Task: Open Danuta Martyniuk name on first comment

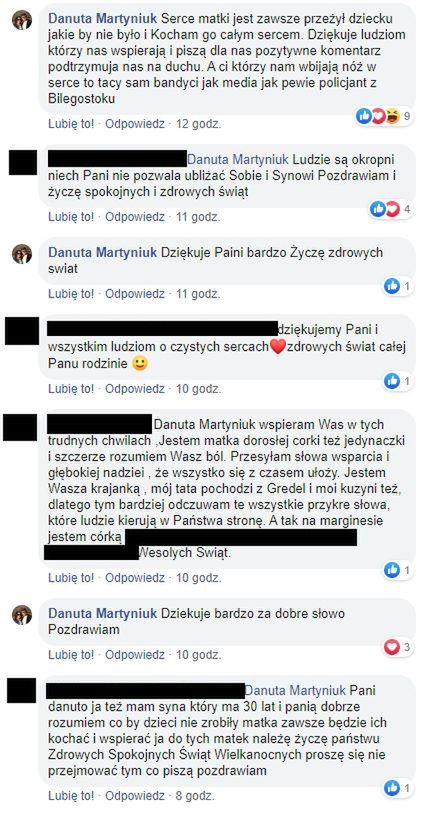Action: tap(102, 19)
